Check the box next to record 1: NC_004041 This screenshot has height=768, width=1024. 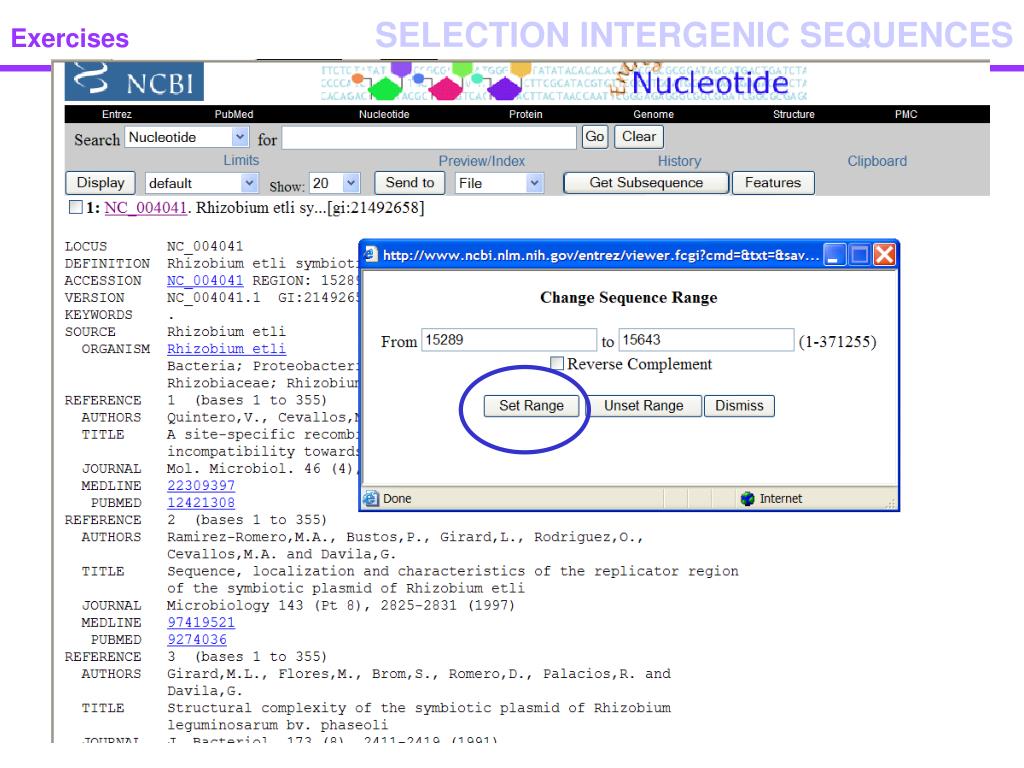(x=76, y=208)
